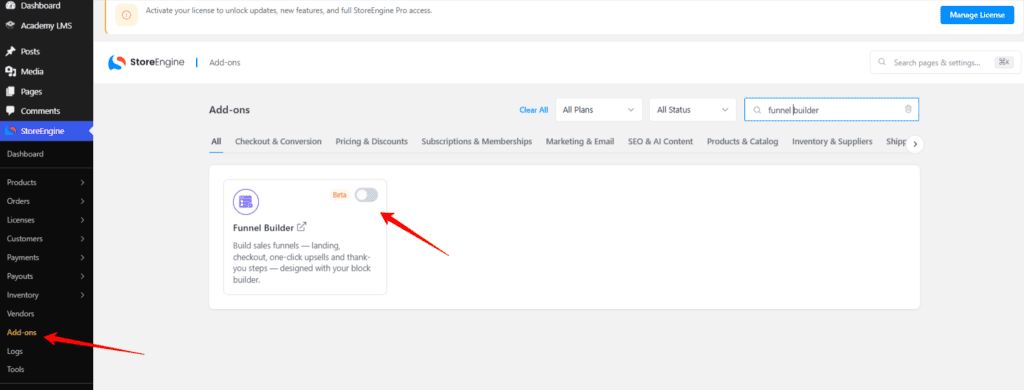Switch to Inventory & Suppliers tab
This screenshot has width=1024, height=390.
(832, 141)
